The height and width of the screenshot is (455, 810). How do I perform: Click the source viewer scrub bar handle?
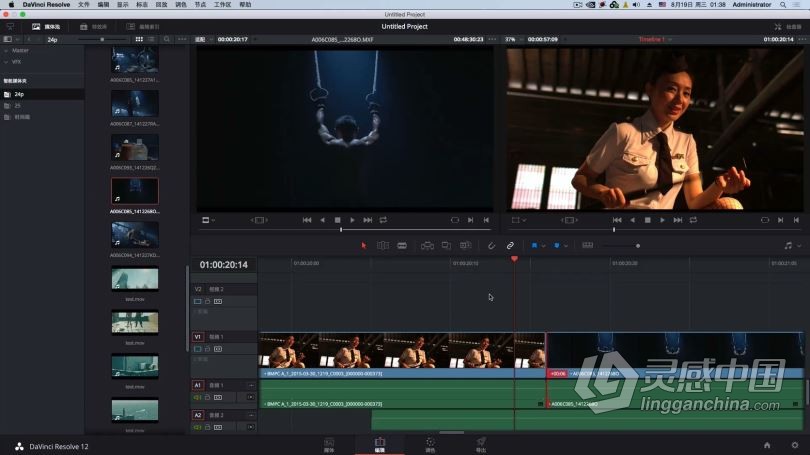(x=341, y=229)
